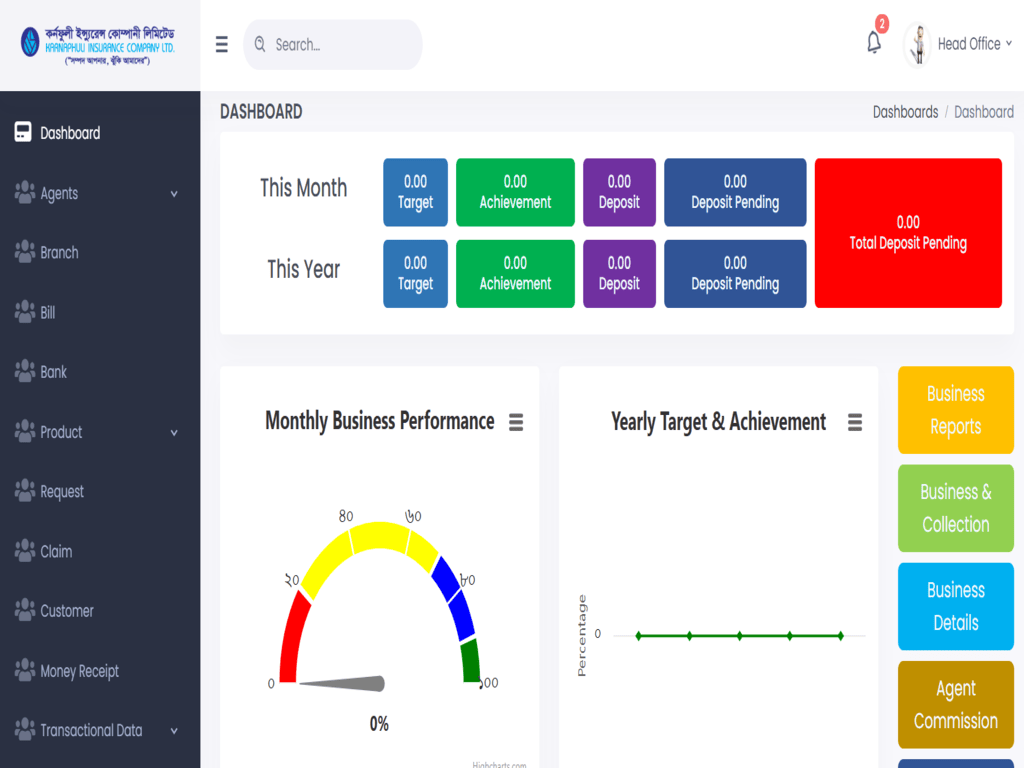Click the user profile avatar picture
The height and width of the screenshot is (768, 1024).
(917, 45)
